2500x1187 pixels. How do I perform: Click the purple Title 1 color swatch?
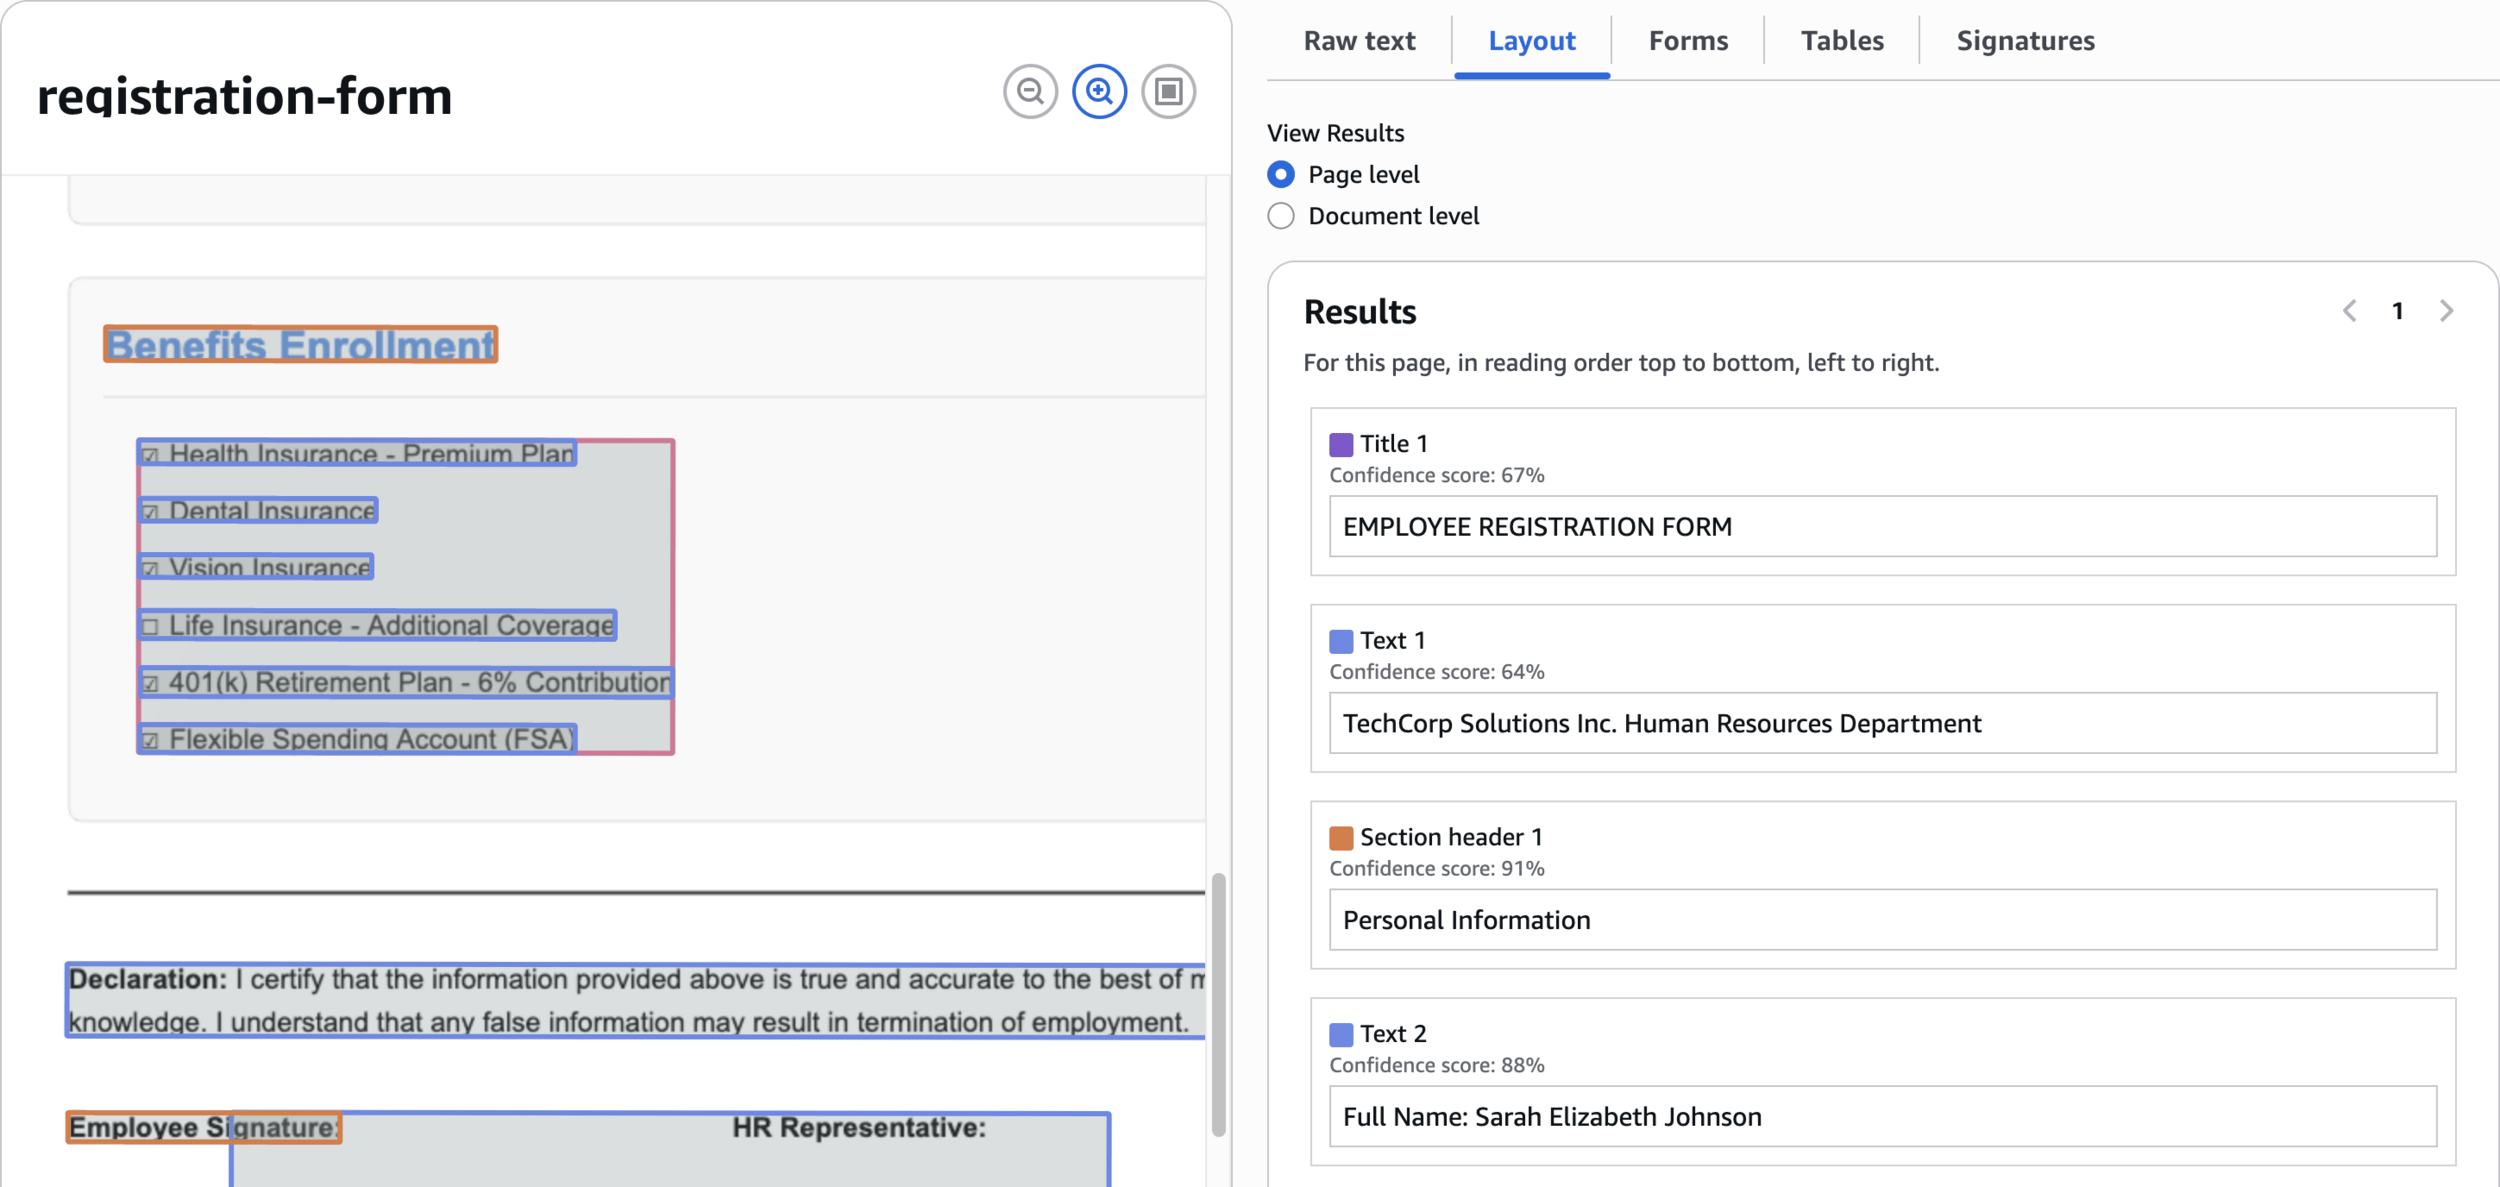1340,444
